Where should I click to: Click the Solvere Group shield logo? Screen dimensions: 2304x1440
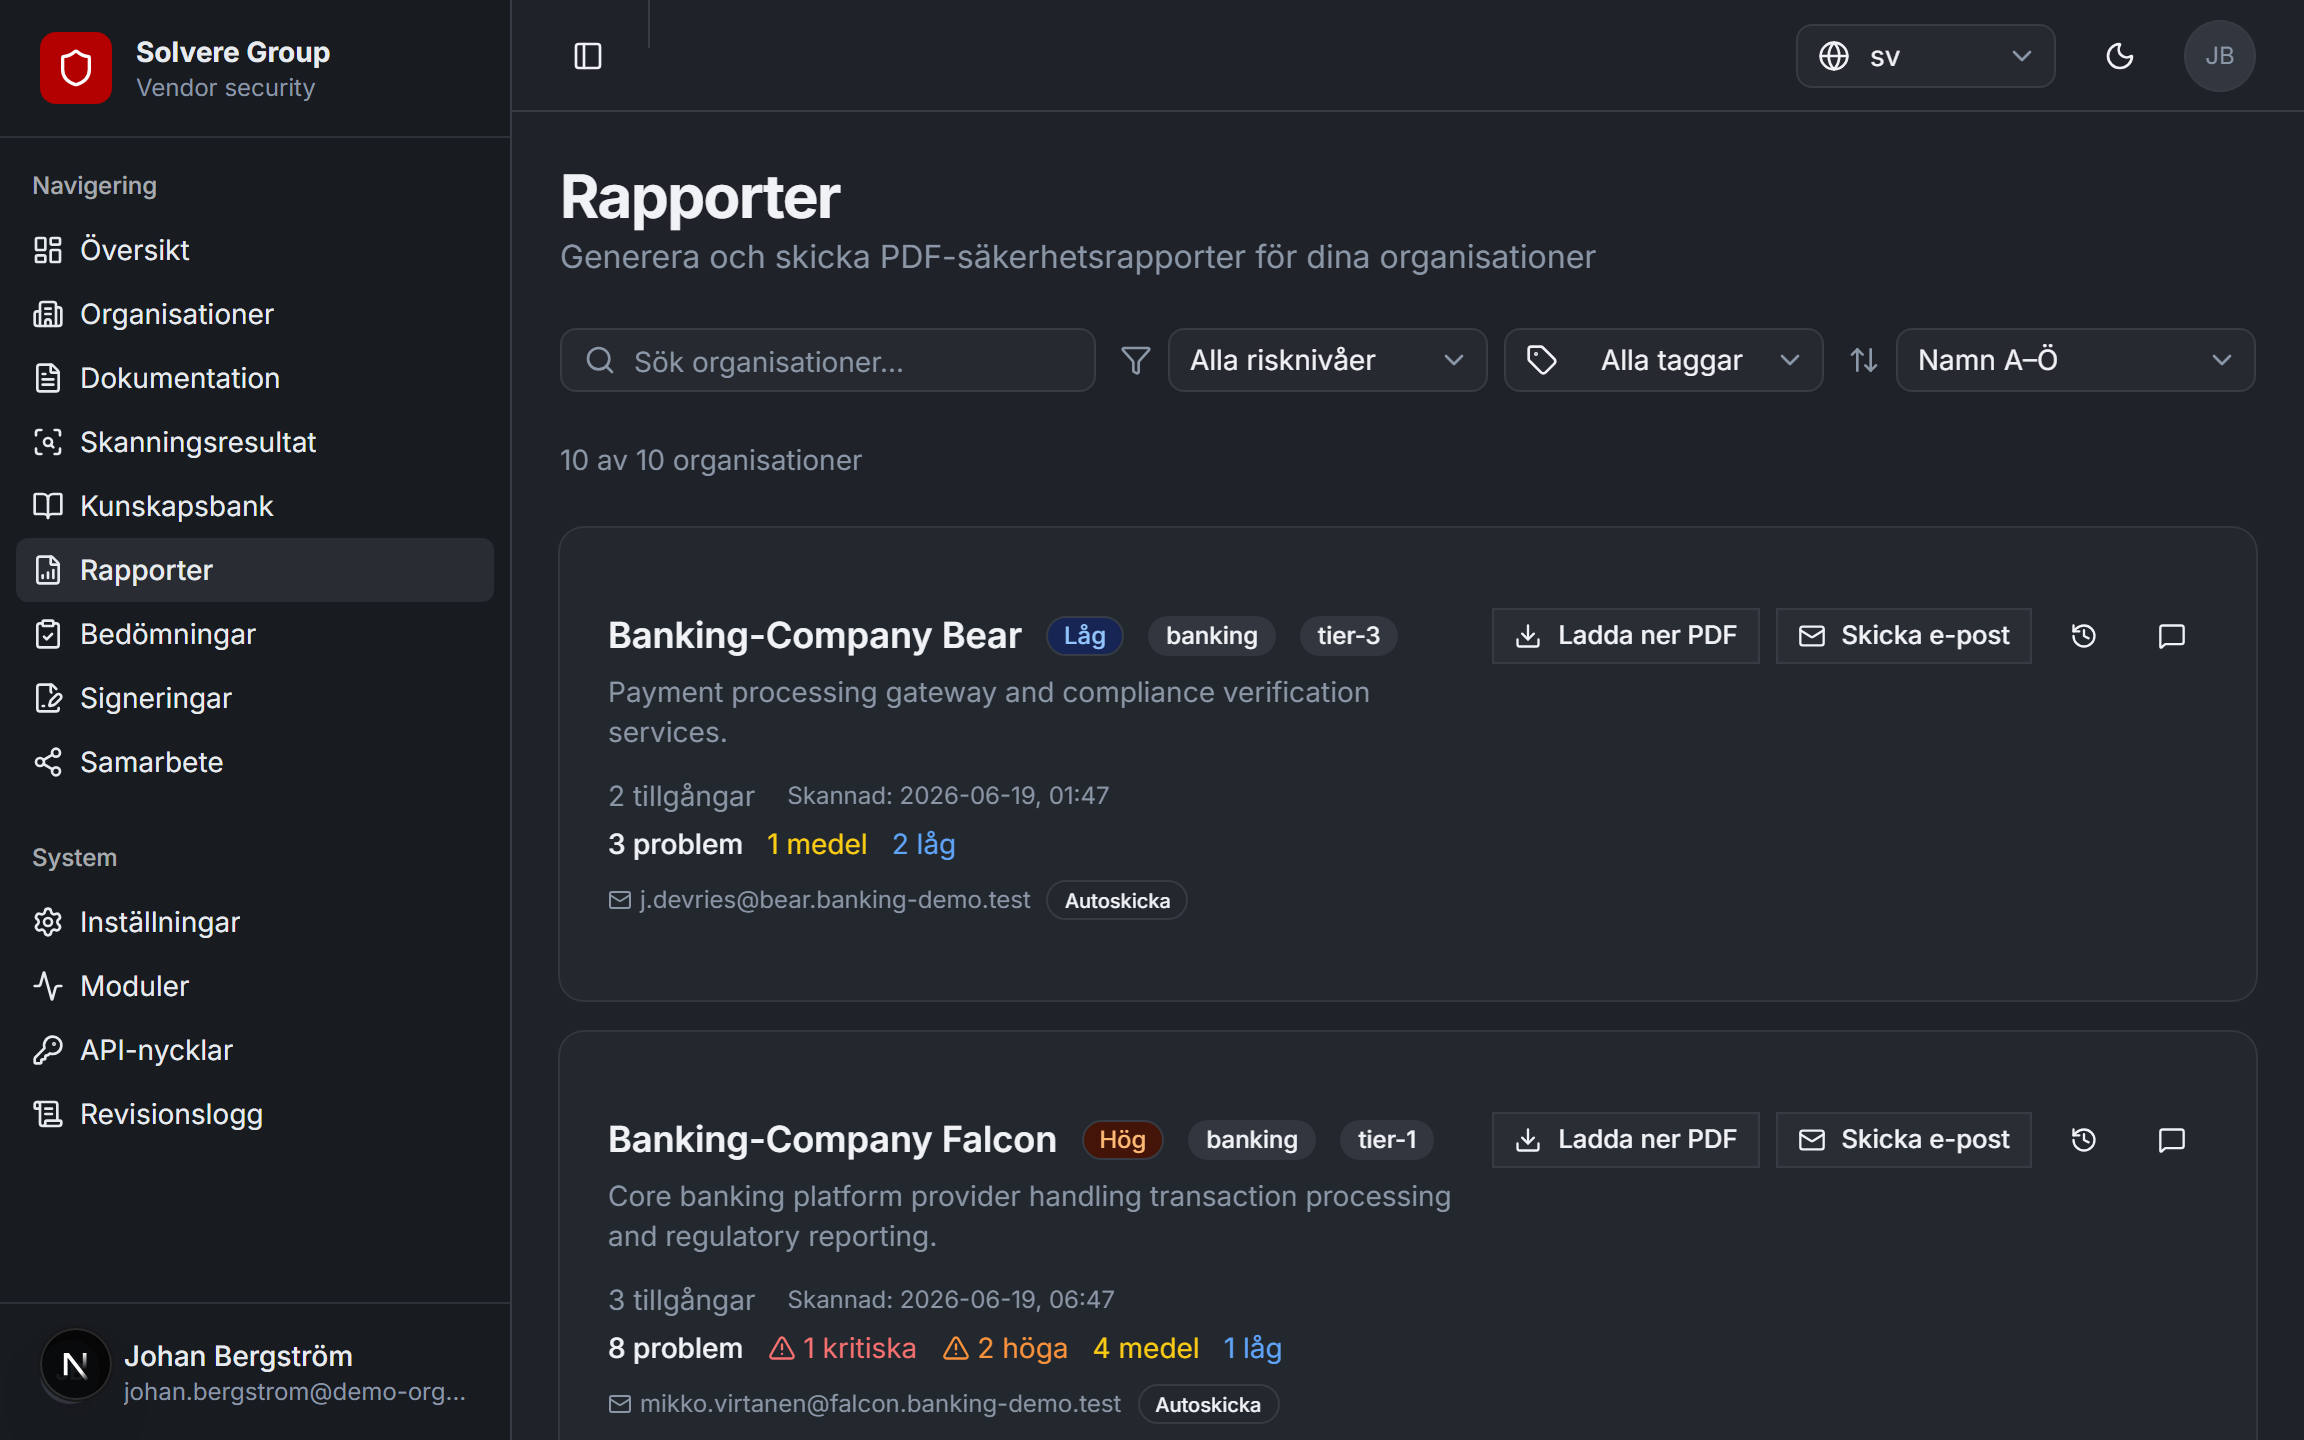point(76,68)
